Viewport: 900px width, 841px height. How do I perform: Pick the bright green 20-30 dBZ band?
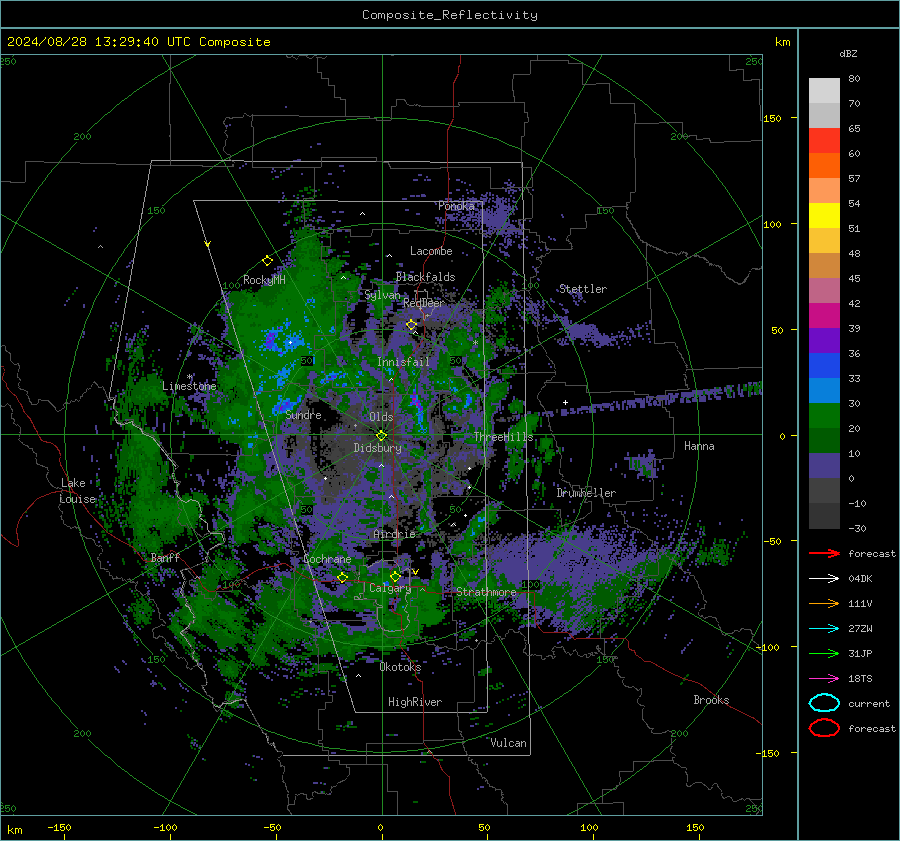point(824,416)
